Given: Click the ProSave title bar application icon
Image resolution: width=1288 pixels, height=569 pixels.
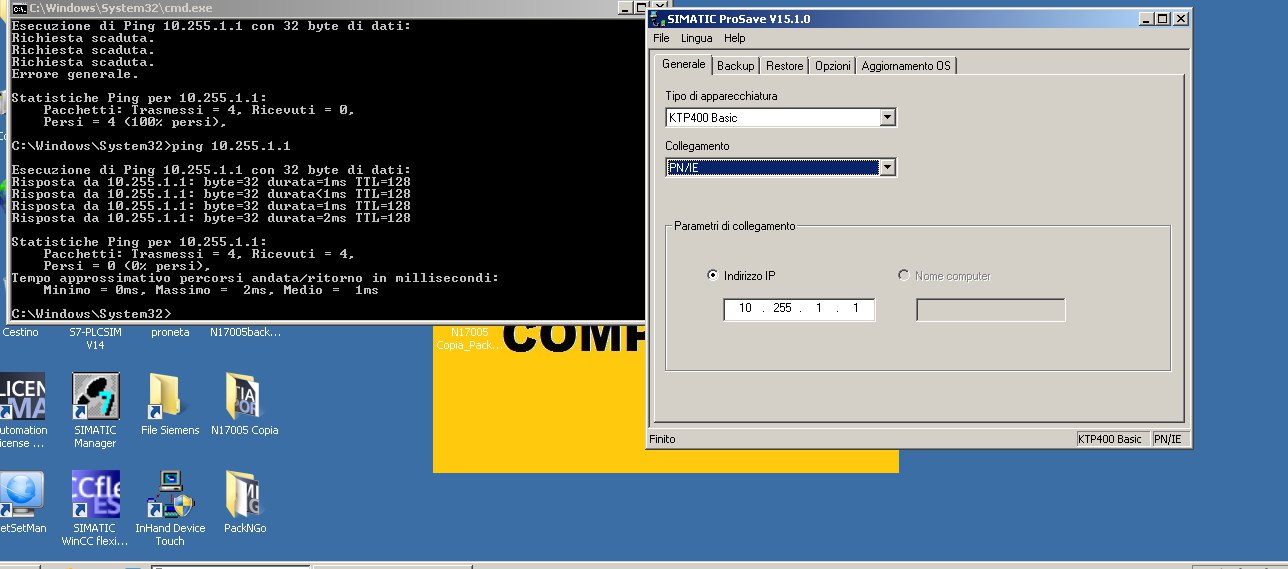Looking at the screenshot, I should (x=657, y=19).
